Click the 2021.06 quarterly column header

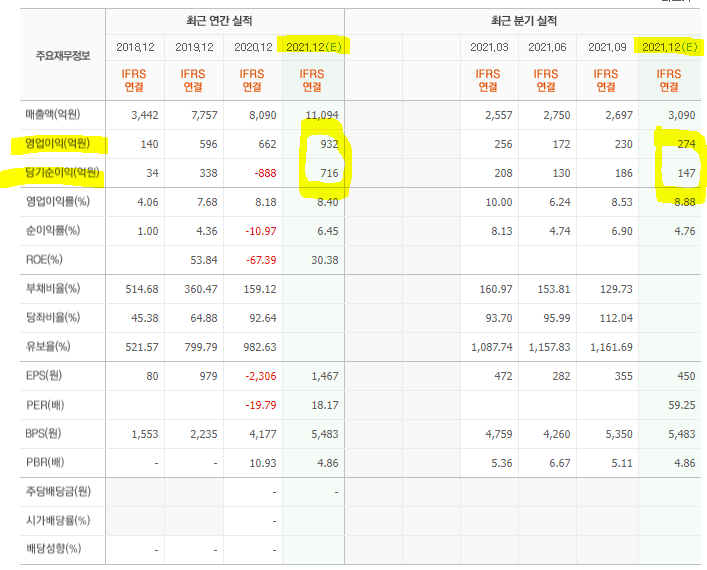547,47
